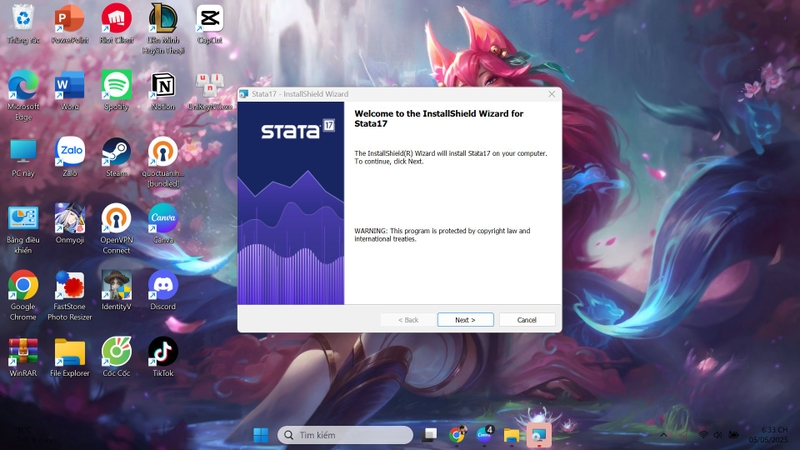Screen dimensions: 800x450
Task: Select the Zalo desktop shortcut
Action: click(70, 157)
